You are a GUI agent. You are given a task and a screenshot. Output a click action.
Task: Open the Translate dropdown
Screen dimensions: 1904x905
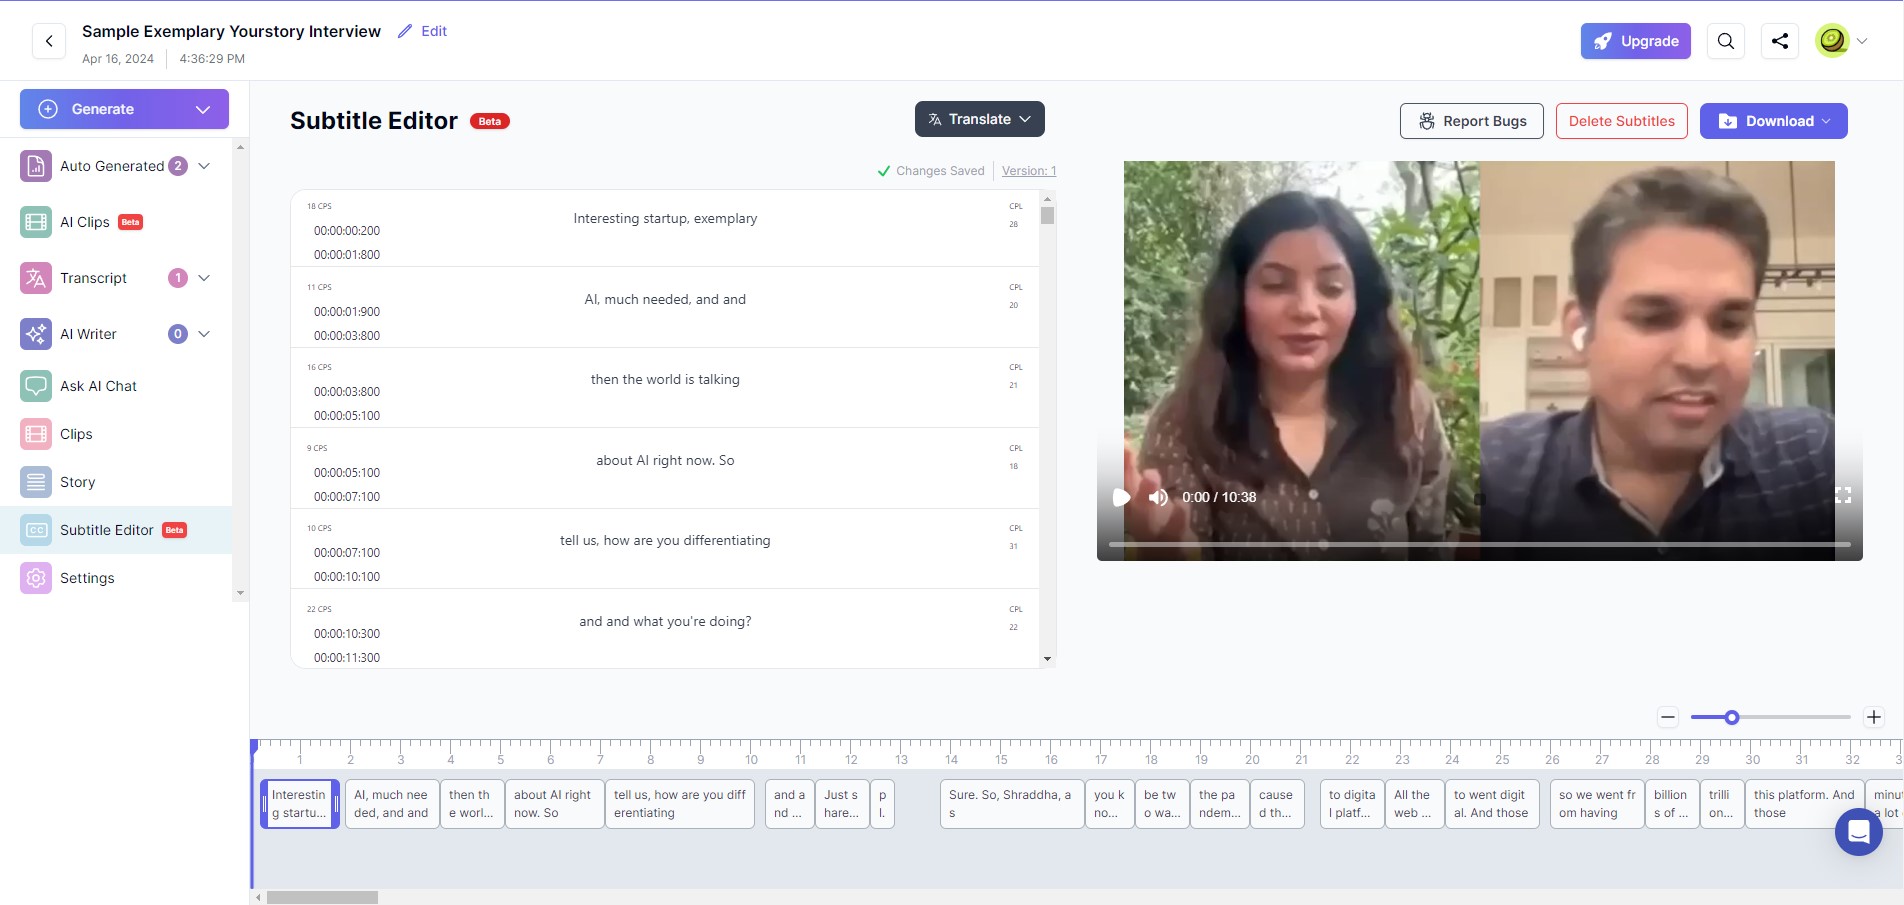[x=980, y=119]
